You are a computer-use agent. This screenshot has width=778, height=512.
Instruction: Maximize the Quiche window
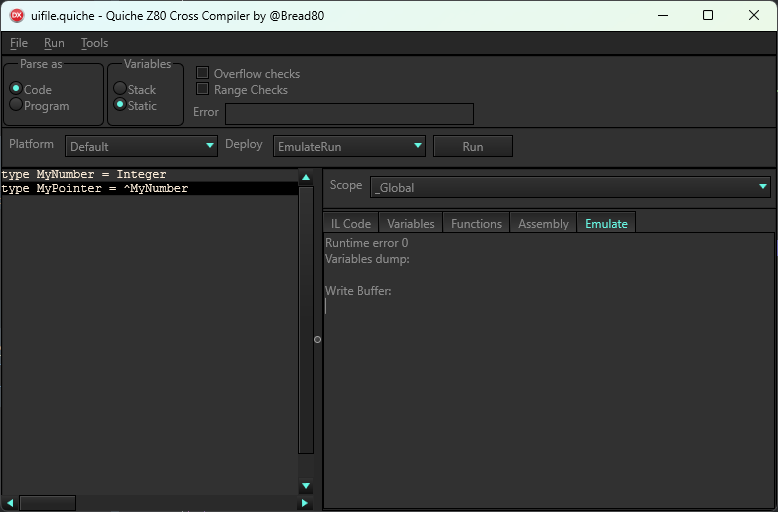pos(708,15)
